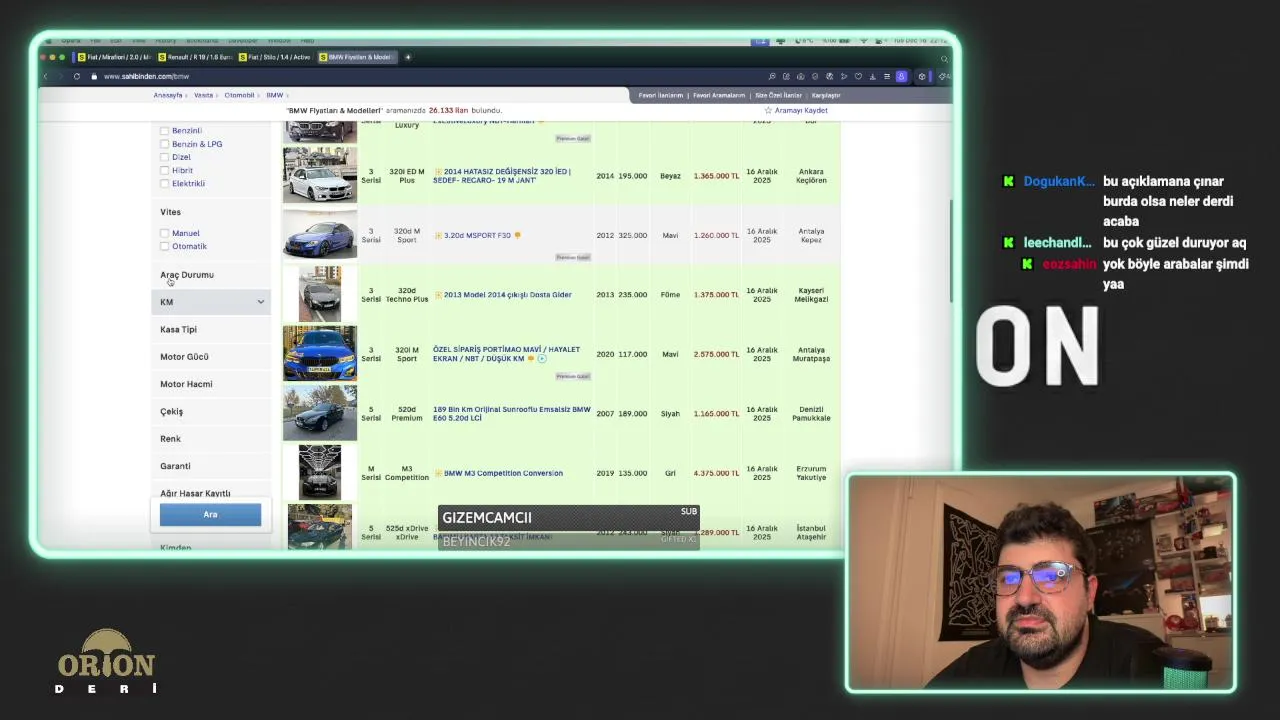Click the video play icon after DÜŞÜK KM

(542, 358)
